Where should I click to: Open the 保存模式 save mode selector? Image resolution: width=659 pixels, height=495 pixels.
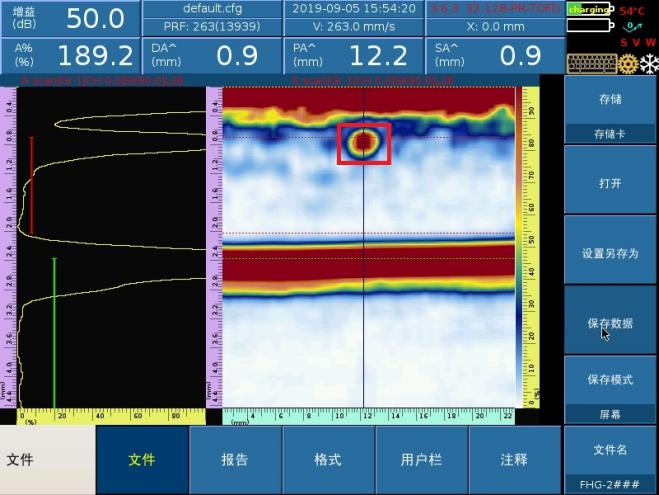pyautogui.click(x=610, y=389)
